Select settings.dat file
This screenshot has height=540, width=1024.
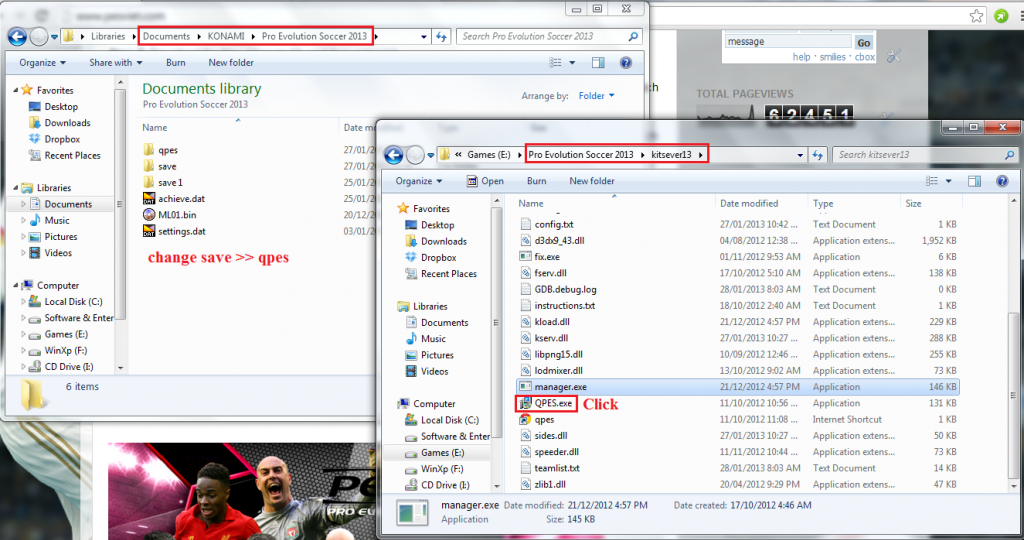coord(174,231)
